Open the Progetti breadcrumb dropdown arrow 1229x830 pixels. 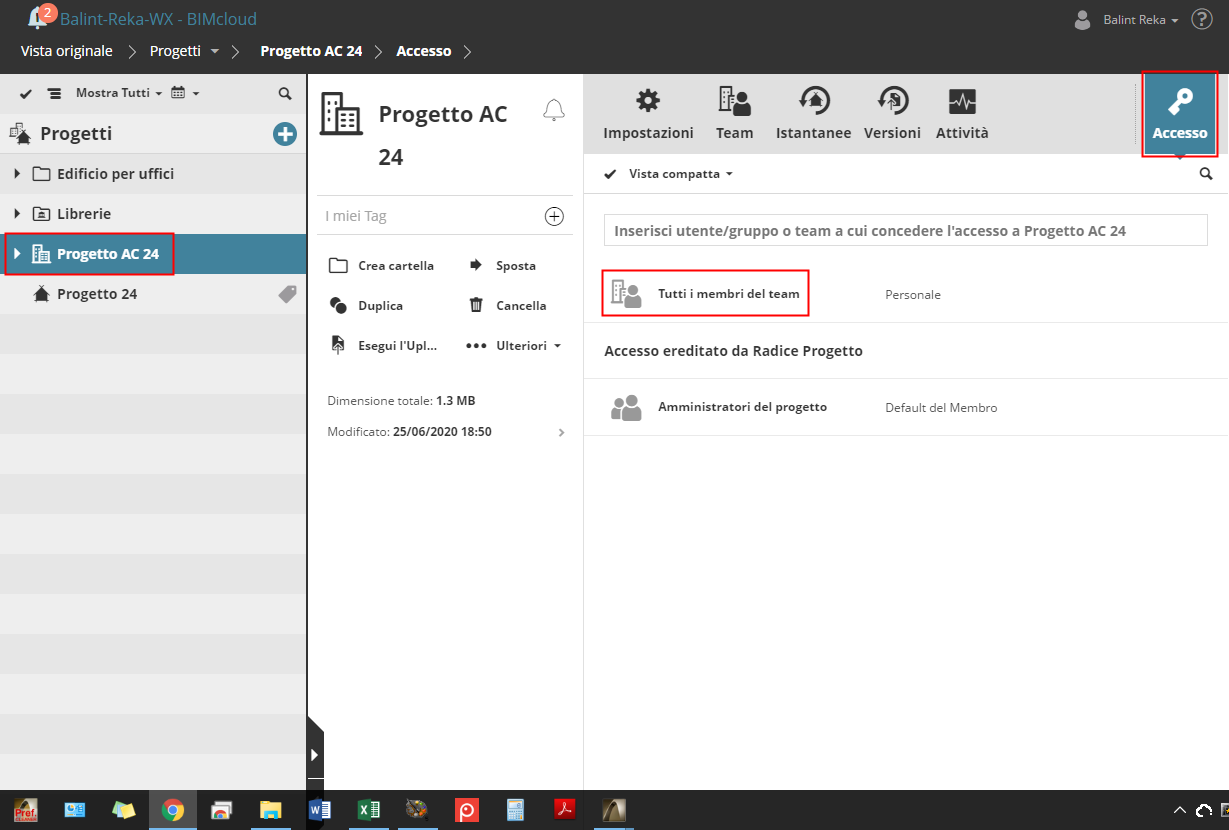click(214, 51)
